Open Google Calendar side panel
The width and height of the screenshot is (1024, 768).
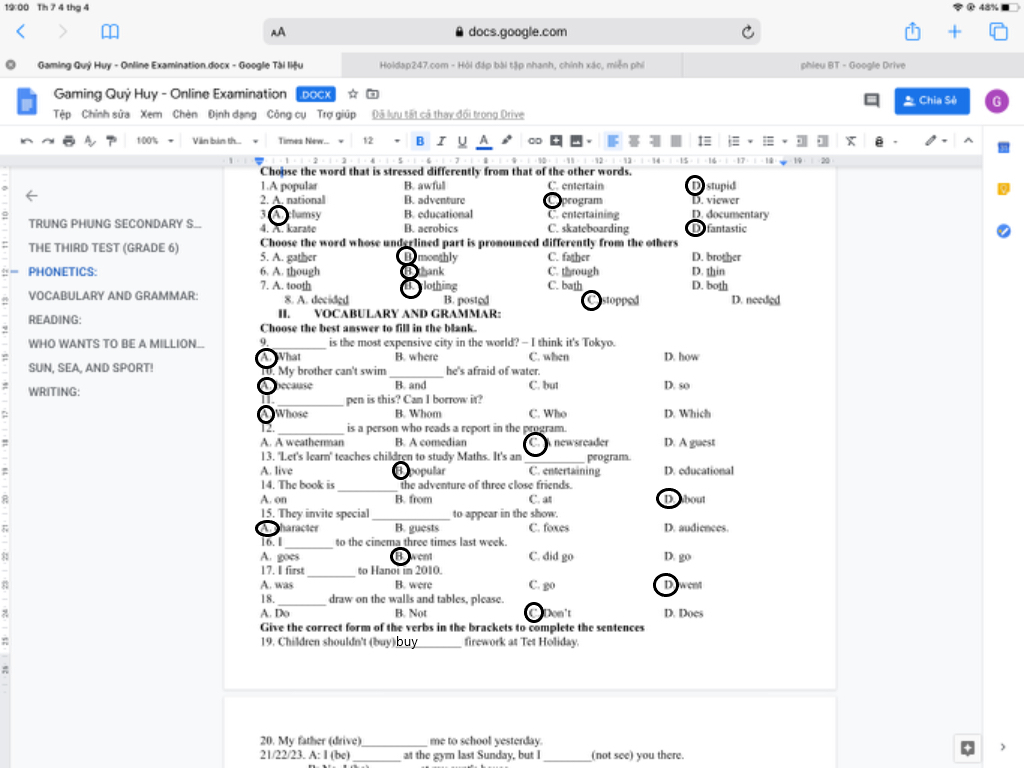pyautogui.click(x=1004, y=148)
